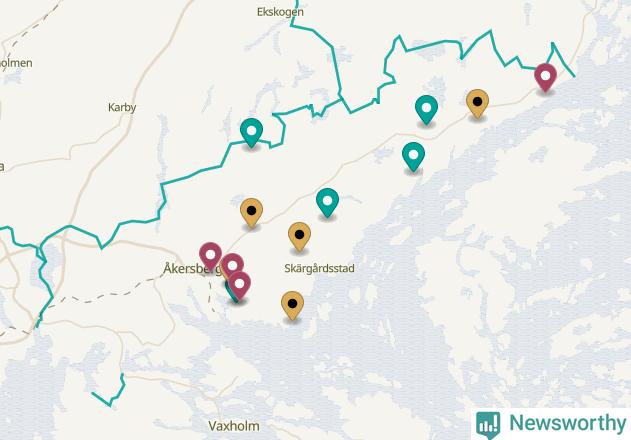Viewport: 631px width, 440px height.
Task: Open the Newsworthy attribution link text
Action: (x=568, y=423)
